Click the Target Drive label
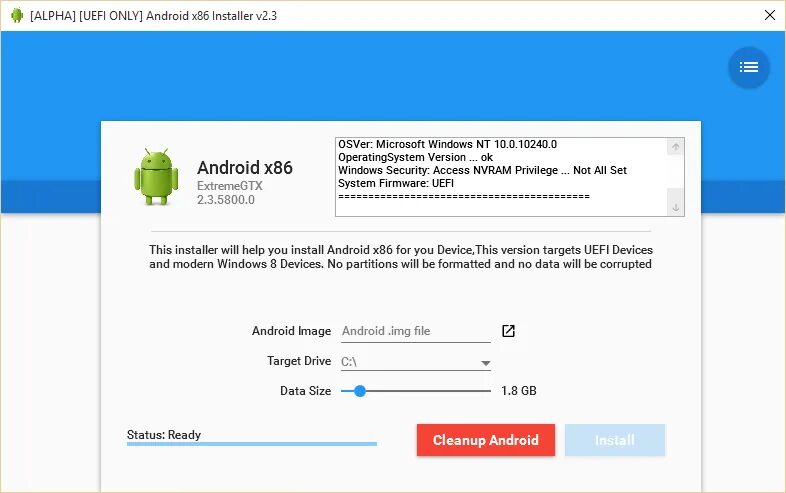Viewport: 786px width, 493px height. click(x=299, y=361)
